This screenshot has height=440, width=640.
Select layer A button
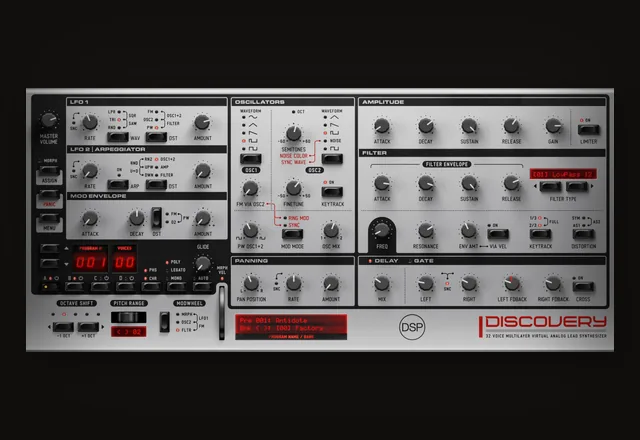pos(50,287)
